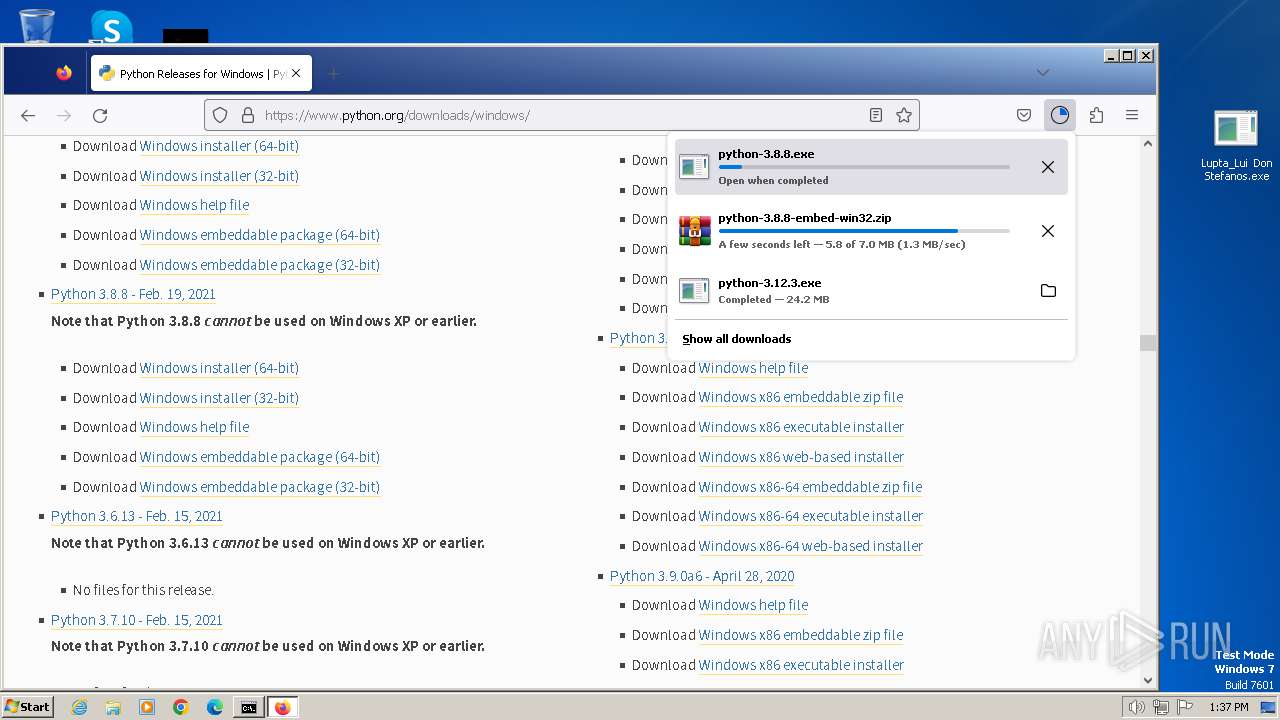
Task: Select the python-3.12.3.exe completed download
Action: [x=871, y=291]
